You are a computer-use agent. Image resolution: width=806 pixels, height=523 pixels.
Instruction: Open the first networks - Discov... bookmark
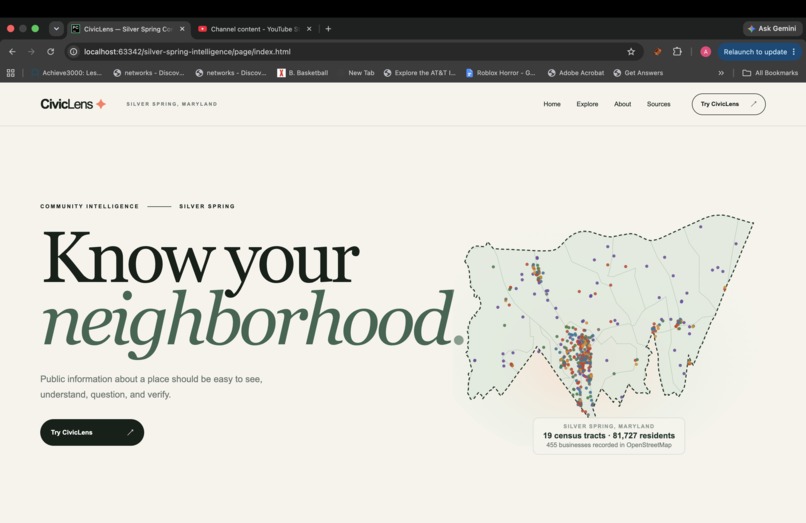(x=149, y=73)
